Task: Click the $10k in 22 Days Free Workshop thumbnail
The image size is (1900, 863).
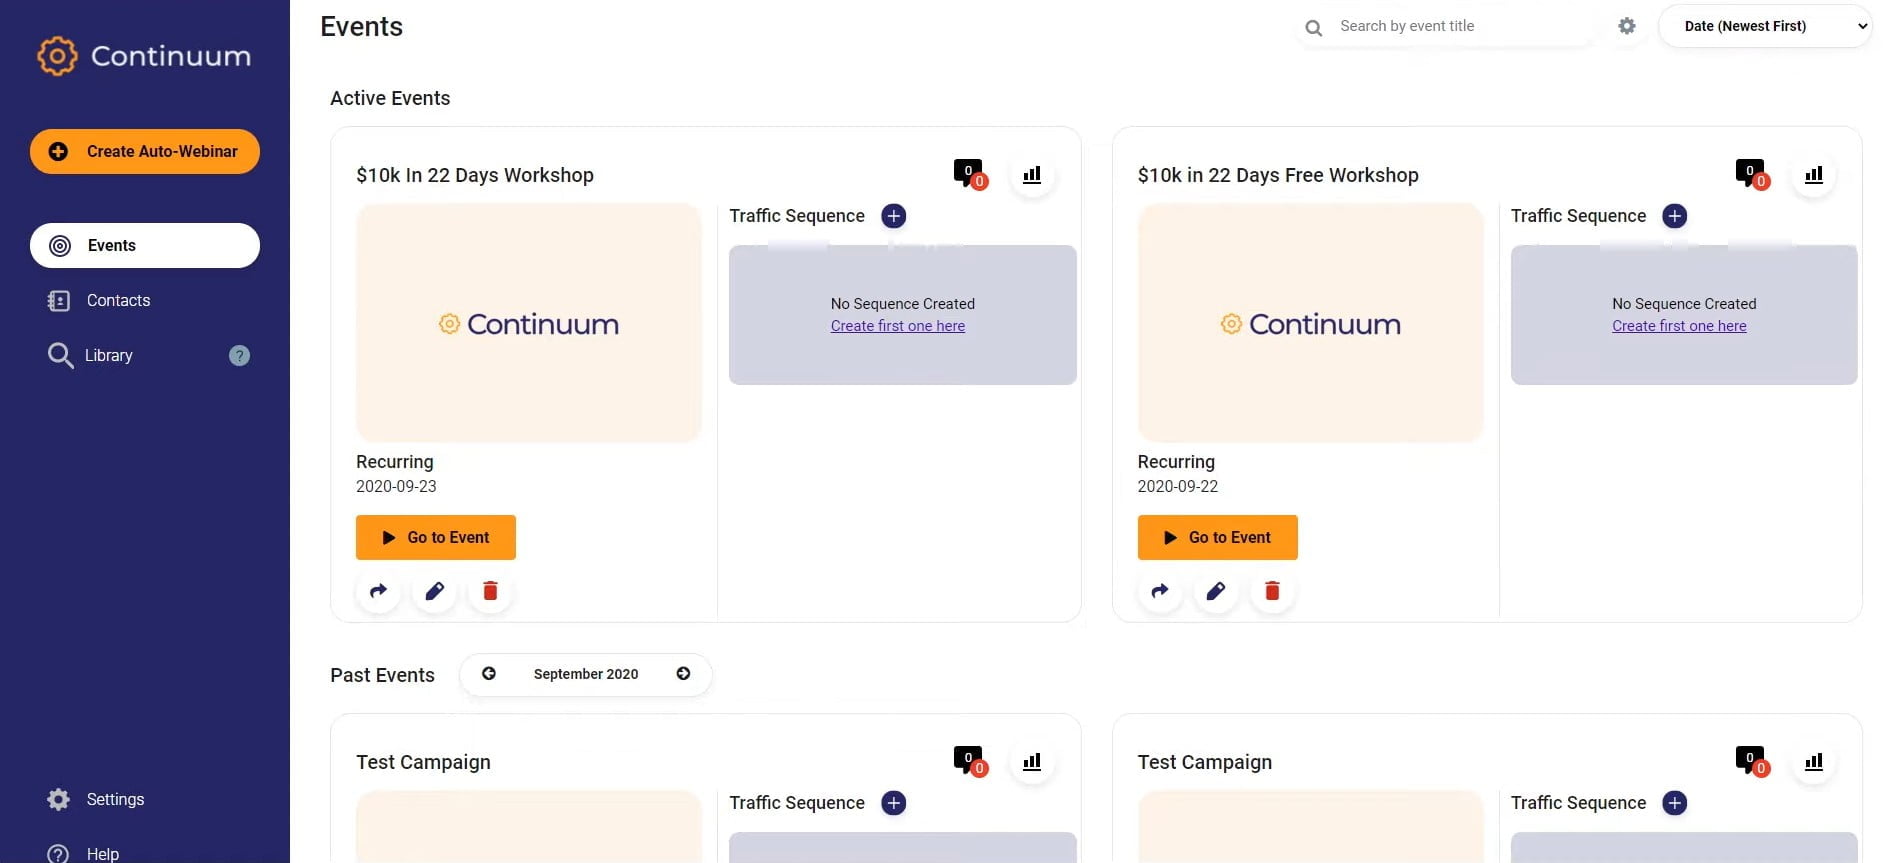Action: [1311, 323]
